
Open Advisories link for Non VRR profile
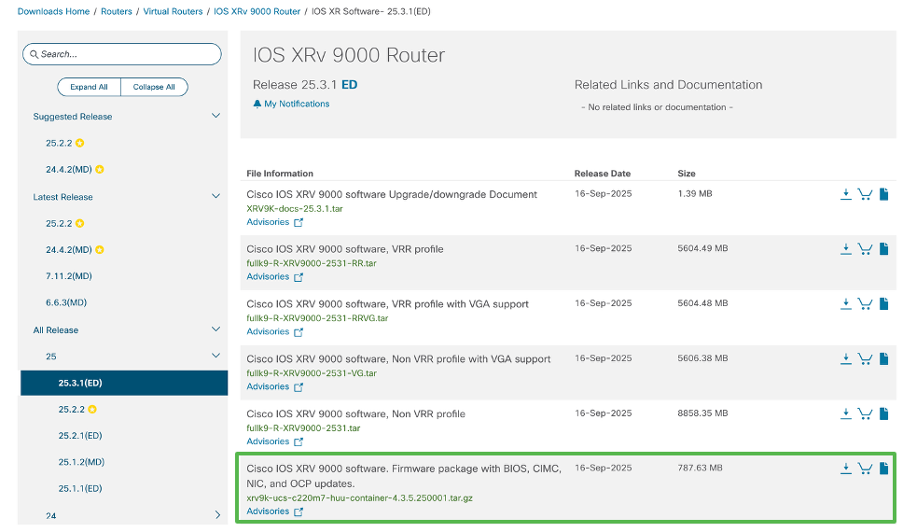268,442
